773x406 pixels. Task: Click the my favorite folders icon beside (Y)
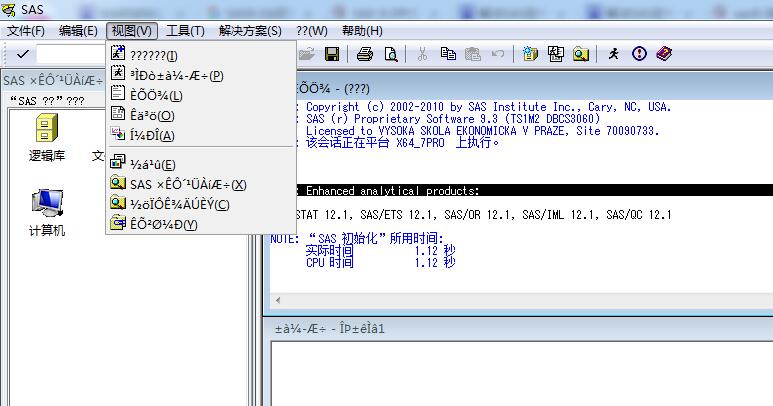coord(118,223)
